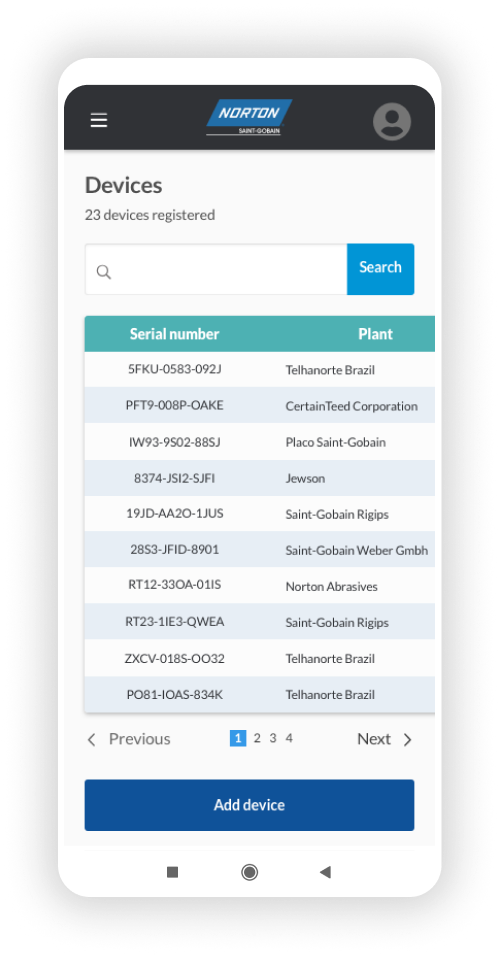Select serial number PO81-IOAS-834K
Viewport: 500px width, 955px height.
(x=175, y=694)
